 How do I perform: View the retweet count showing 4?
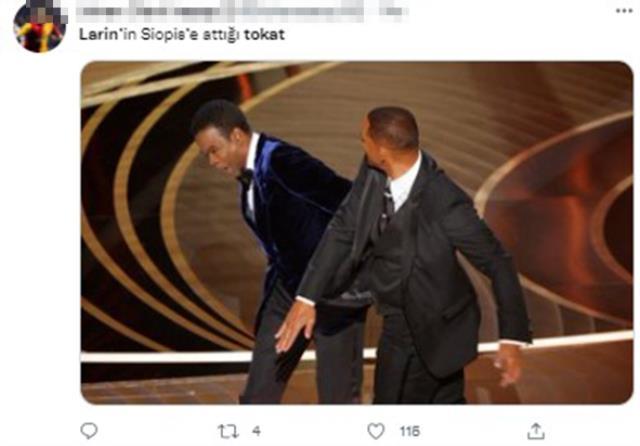(256, 431)
